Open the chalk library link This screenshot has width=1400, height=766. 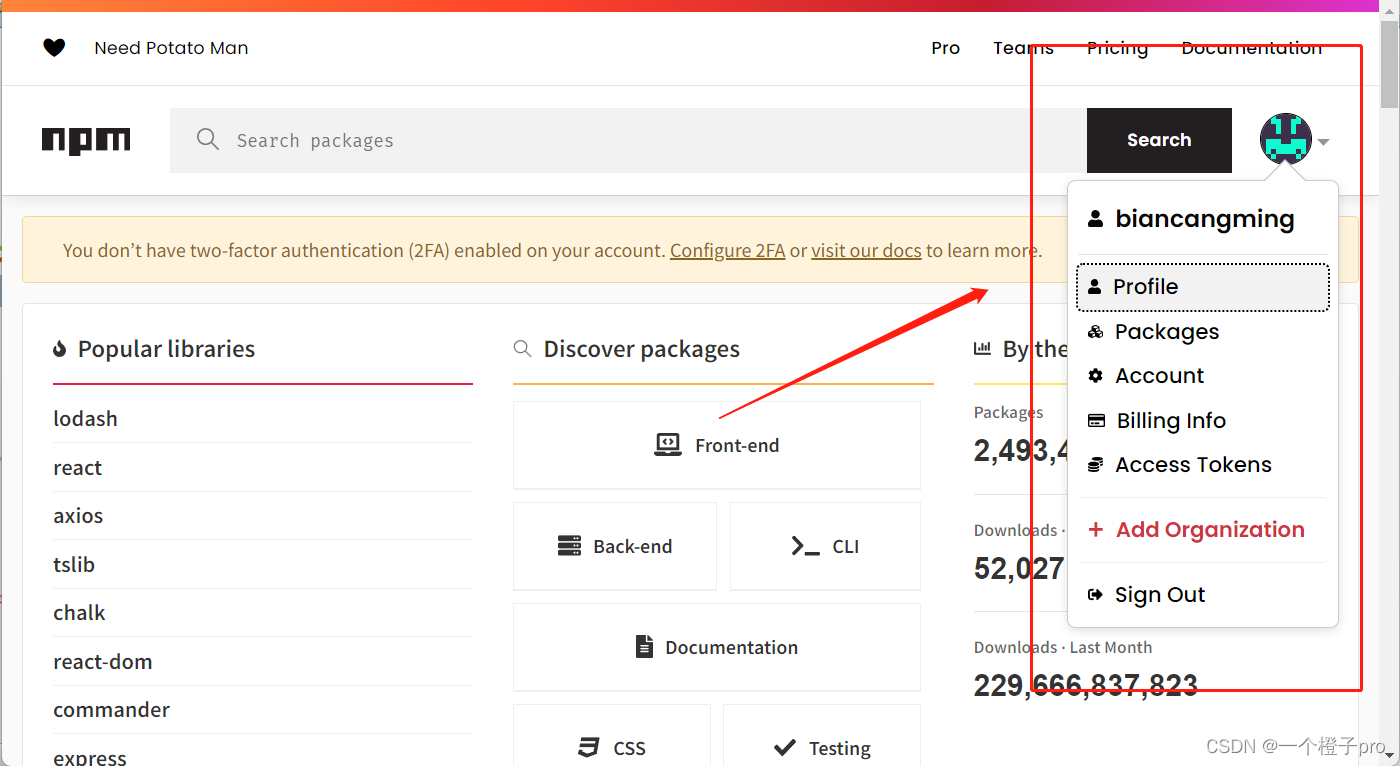79,613
